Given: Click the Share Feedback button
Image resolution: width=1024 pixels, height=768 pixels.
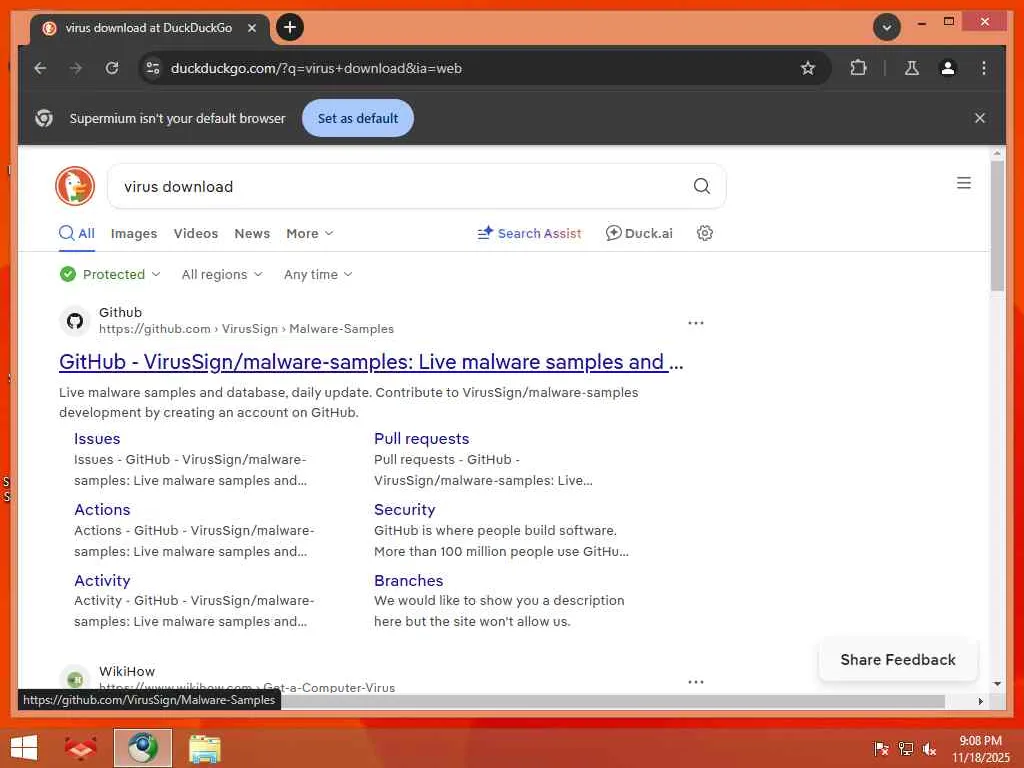Looking at the screenshot, I should coord(898,660).
